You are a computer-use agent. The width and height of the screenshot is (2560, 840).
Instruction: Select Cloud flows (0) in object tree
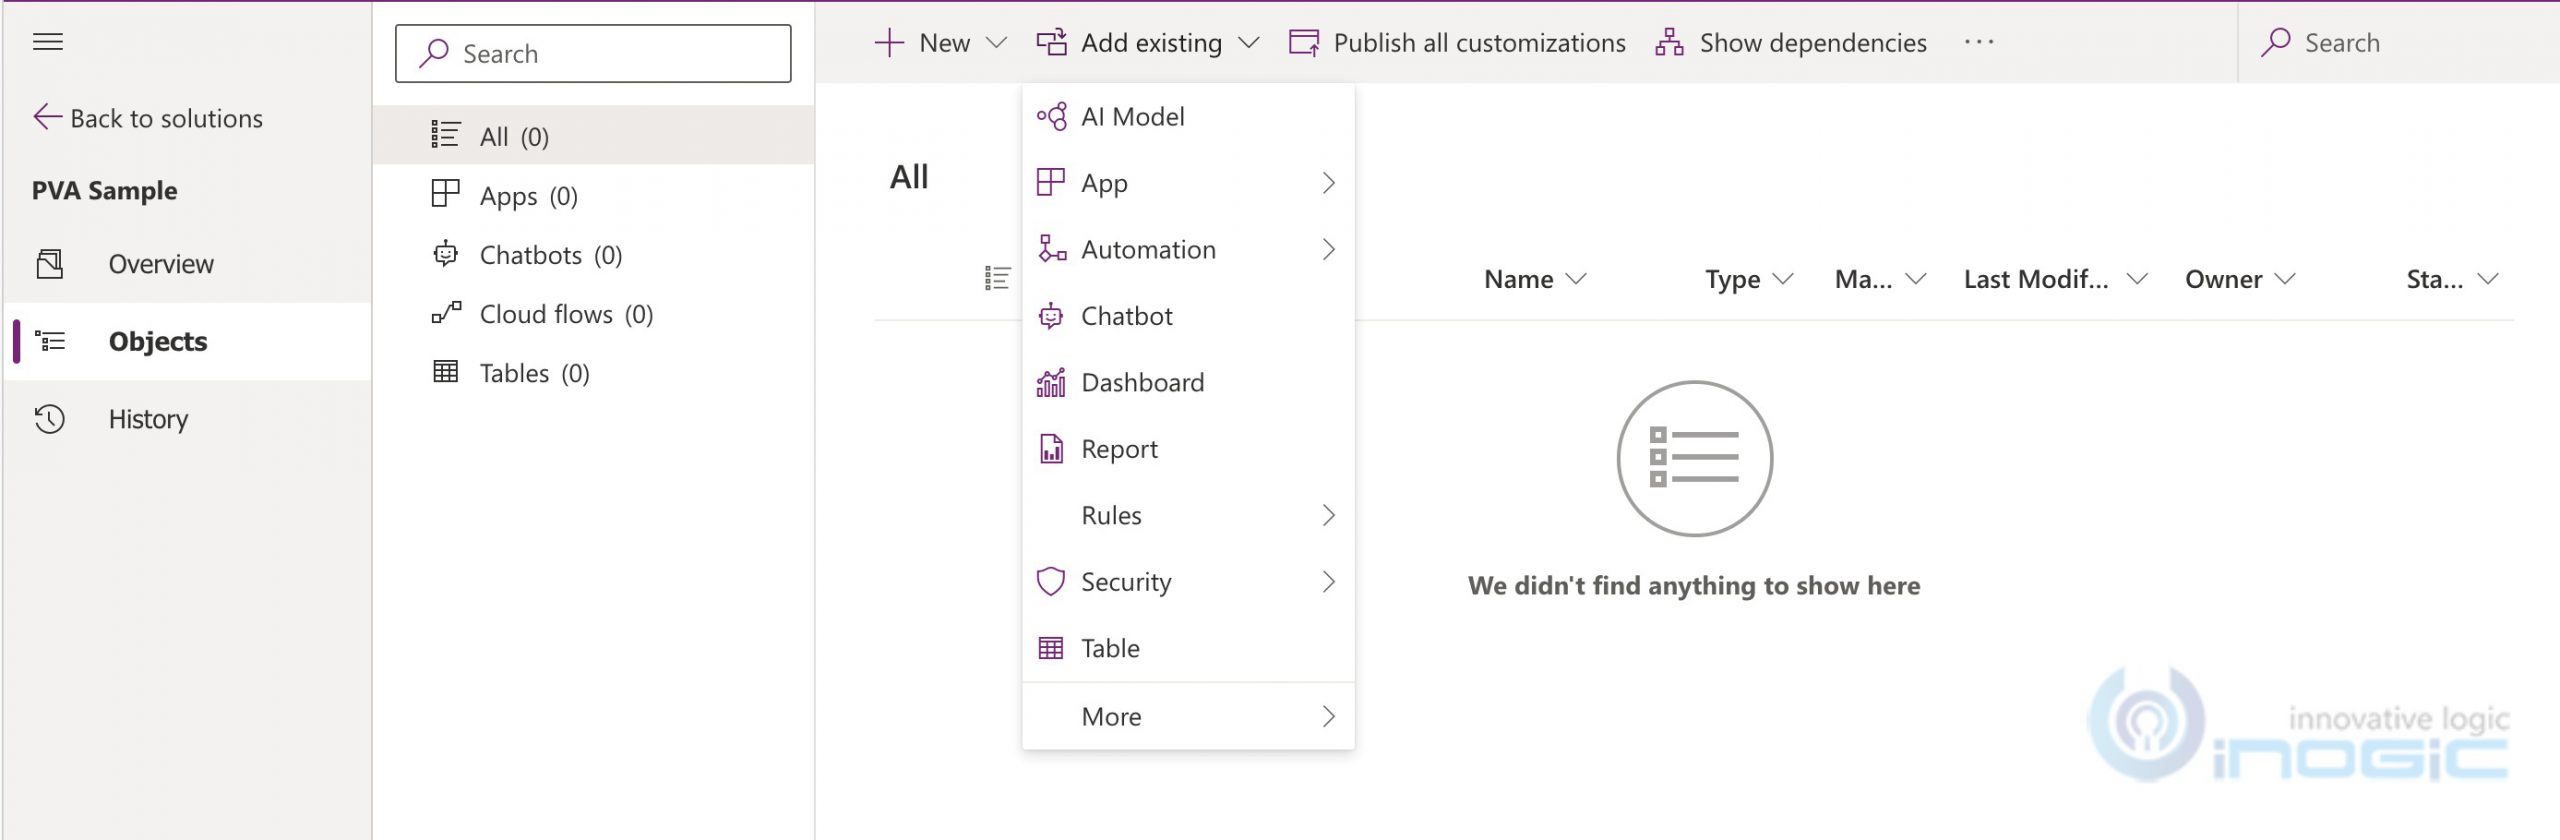(x=594, y=313)
